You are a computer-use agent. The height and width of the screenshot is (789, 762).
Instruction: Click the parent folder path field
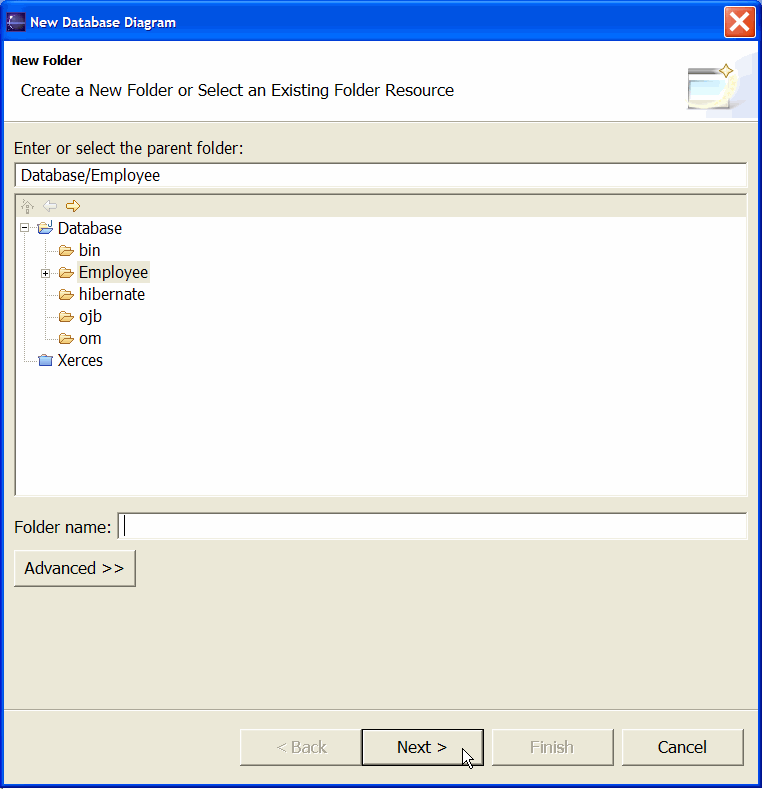[x=380, y=175]
